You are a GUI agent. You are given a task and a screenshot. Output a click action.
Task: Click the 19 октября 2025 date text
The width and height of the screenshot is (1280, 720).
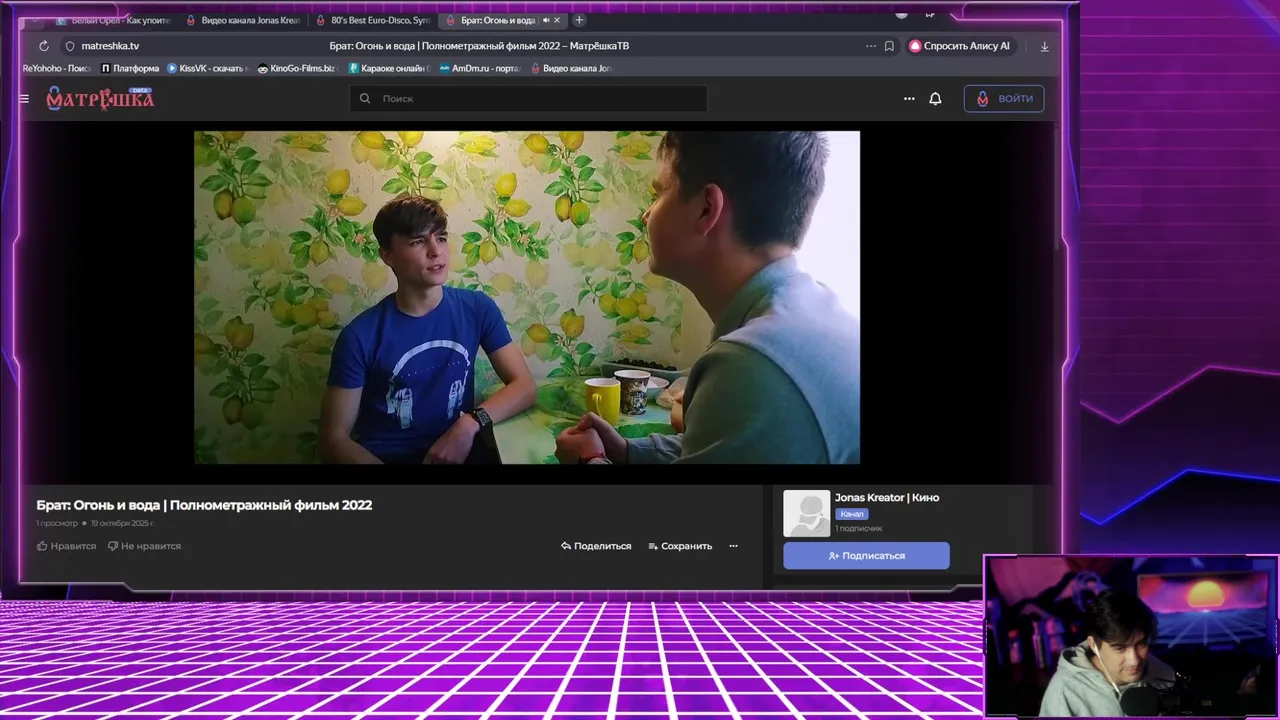pos(123,523)
